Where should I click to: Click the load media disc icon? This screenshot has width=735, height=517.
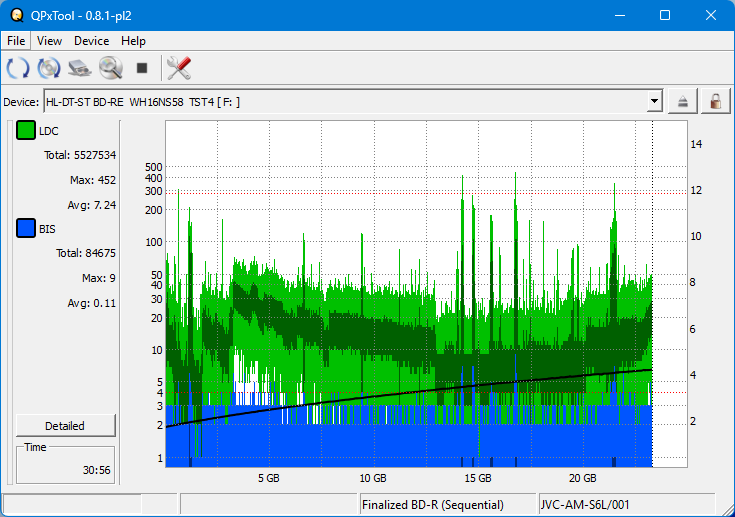coord(49,68)
